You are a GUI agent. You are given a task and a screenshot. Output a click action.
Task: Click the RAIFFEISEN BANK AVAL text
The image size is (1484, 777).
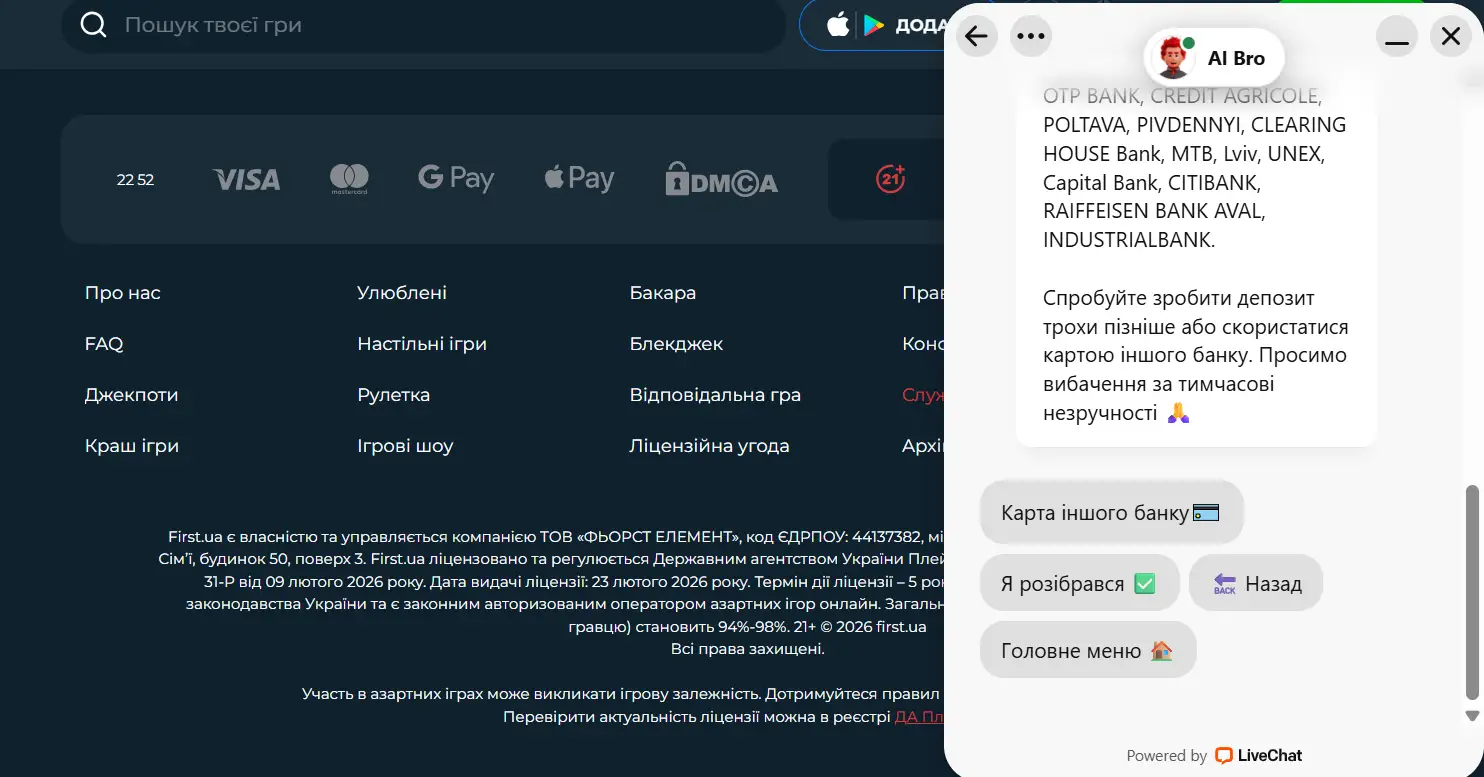1154,212
